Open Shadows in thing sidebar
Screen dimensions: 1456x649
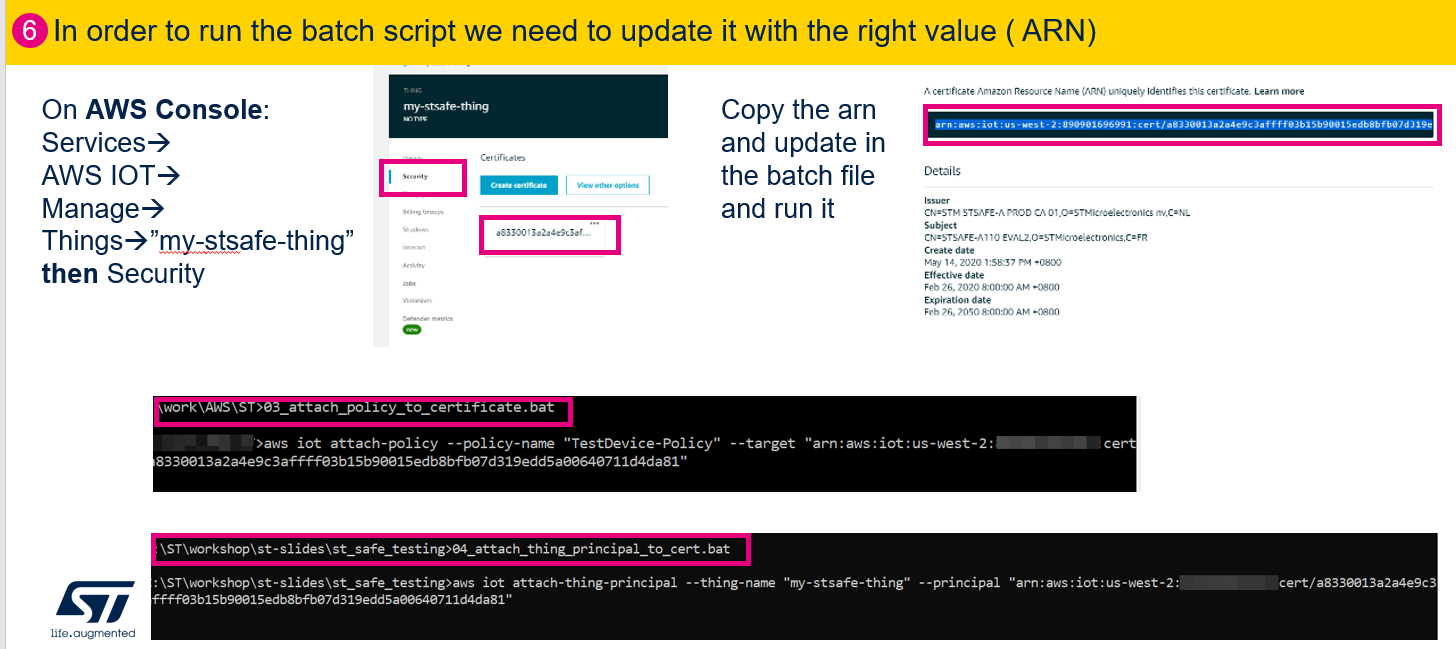coord(417,230)
